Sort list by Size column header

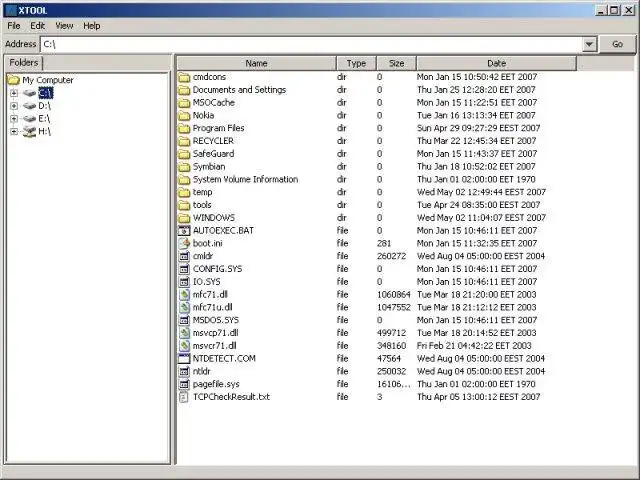coord(396,63)
